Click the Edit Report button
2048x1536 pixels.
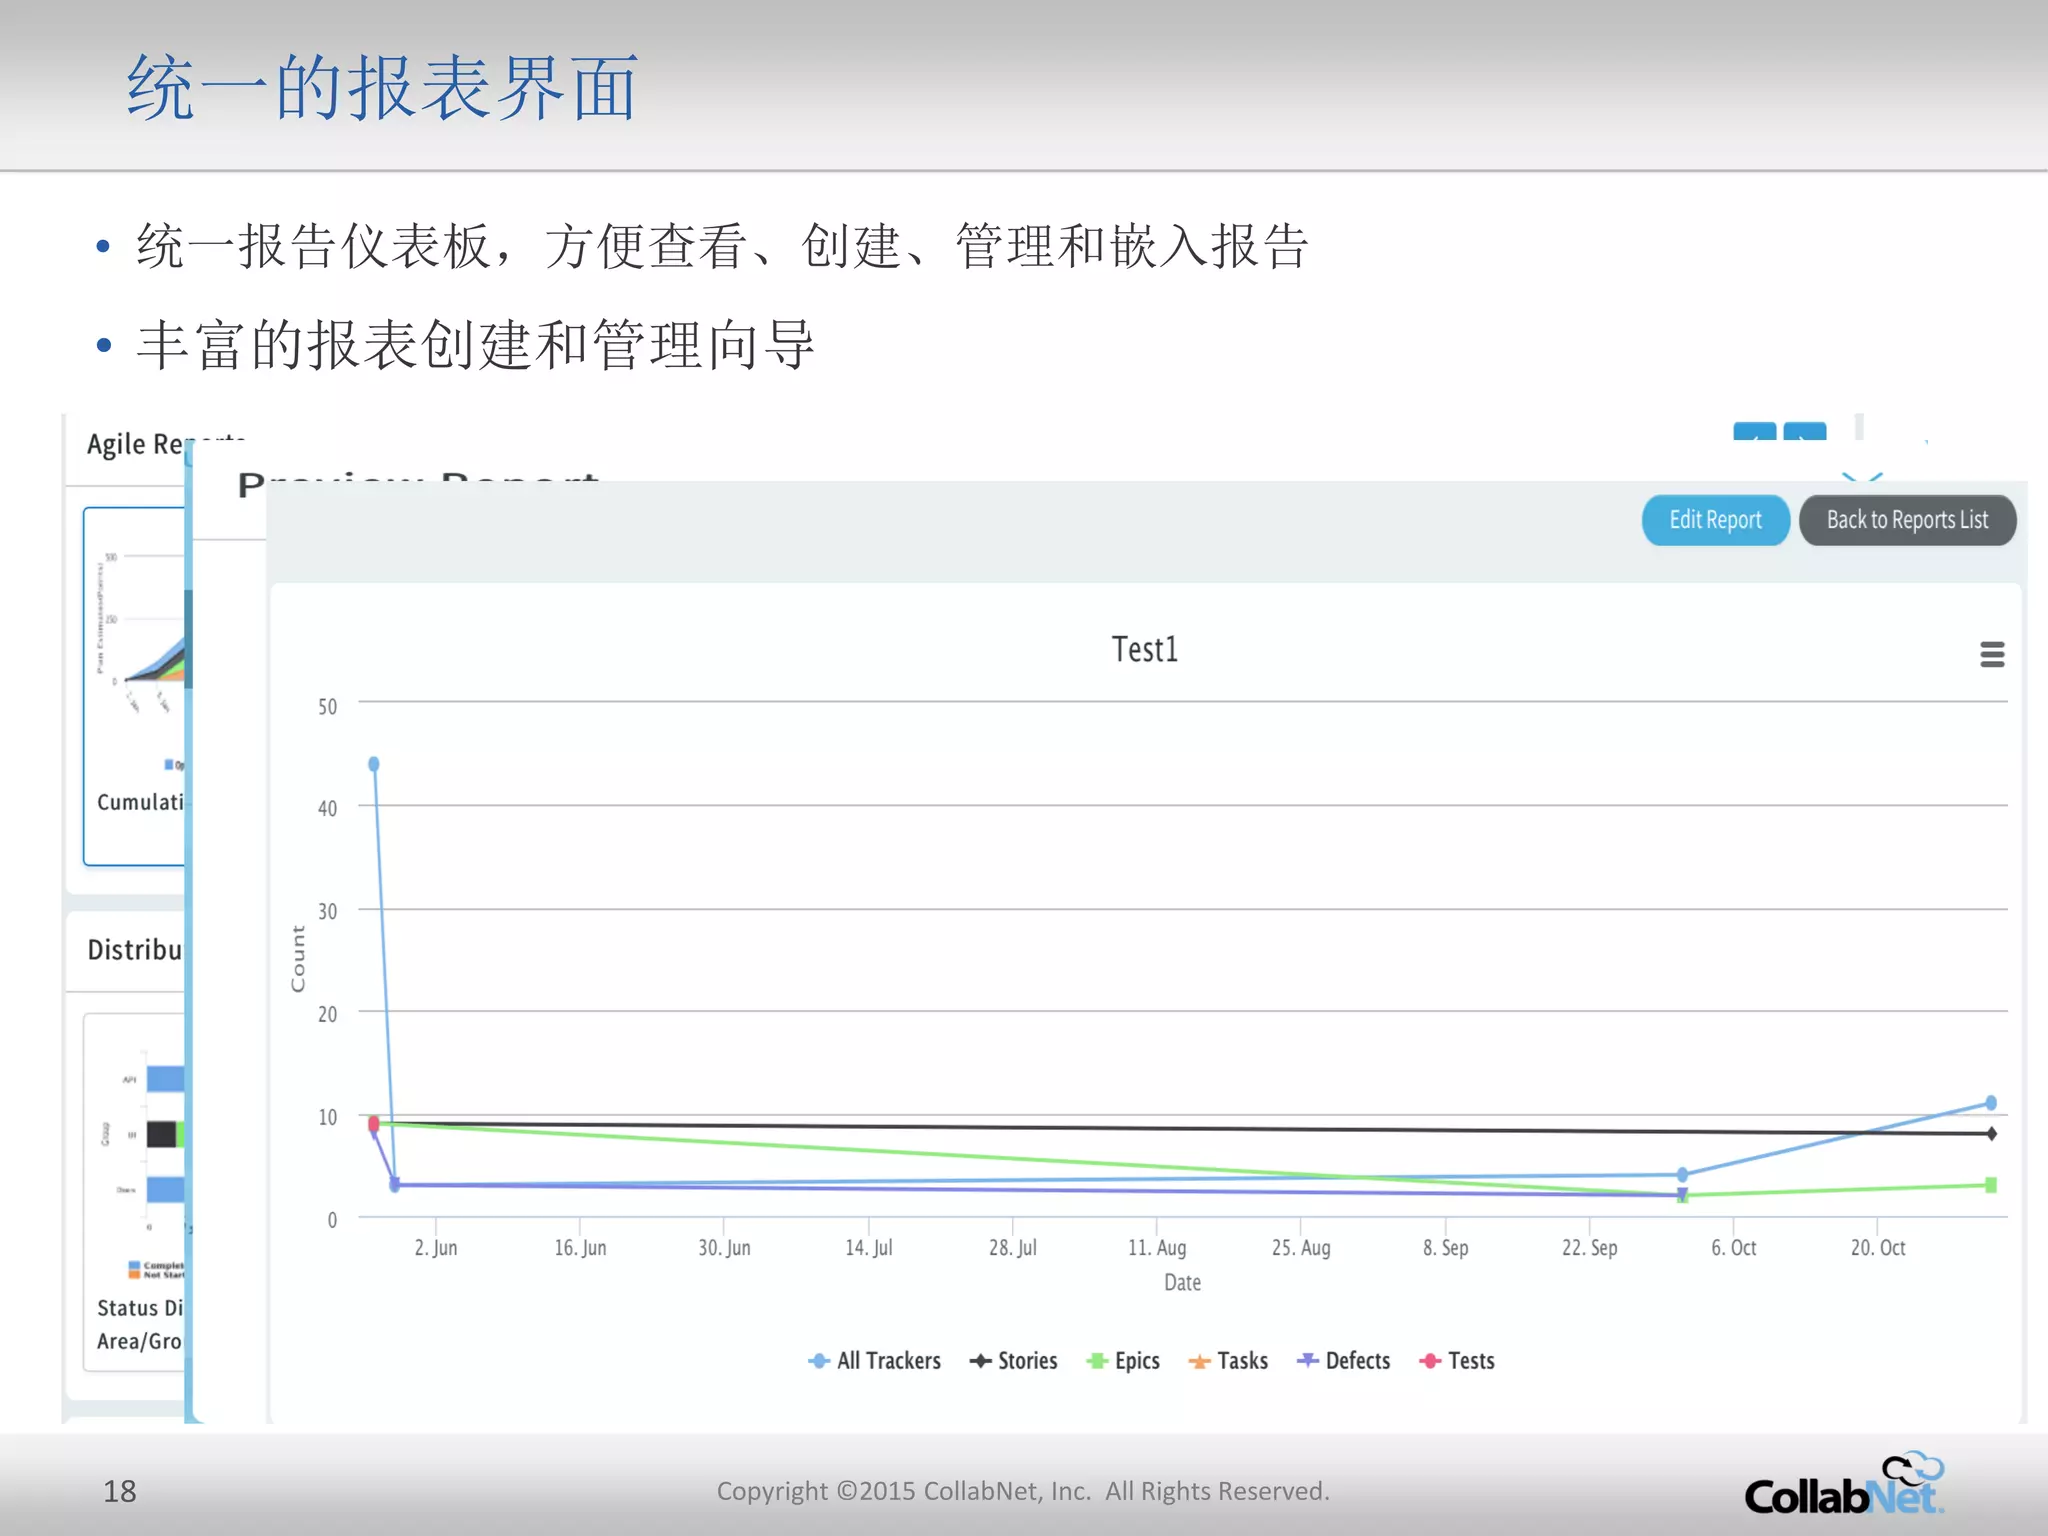coord(1715,520)
